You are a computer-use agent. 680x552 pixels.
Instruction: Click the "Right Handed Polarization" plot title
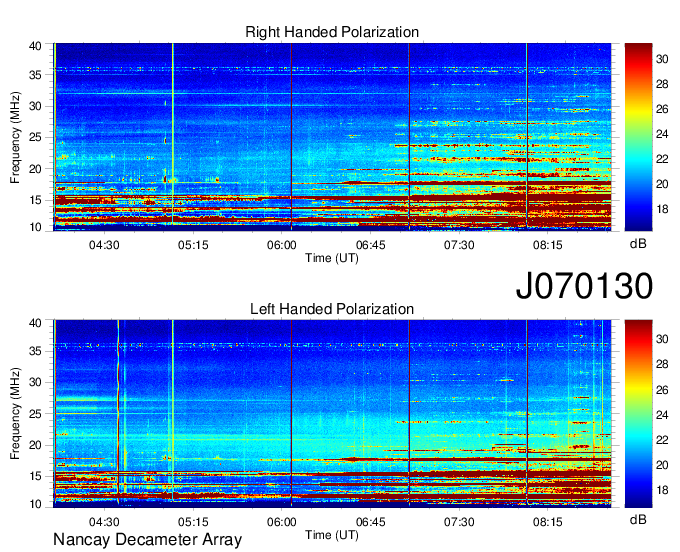[332, 32]
